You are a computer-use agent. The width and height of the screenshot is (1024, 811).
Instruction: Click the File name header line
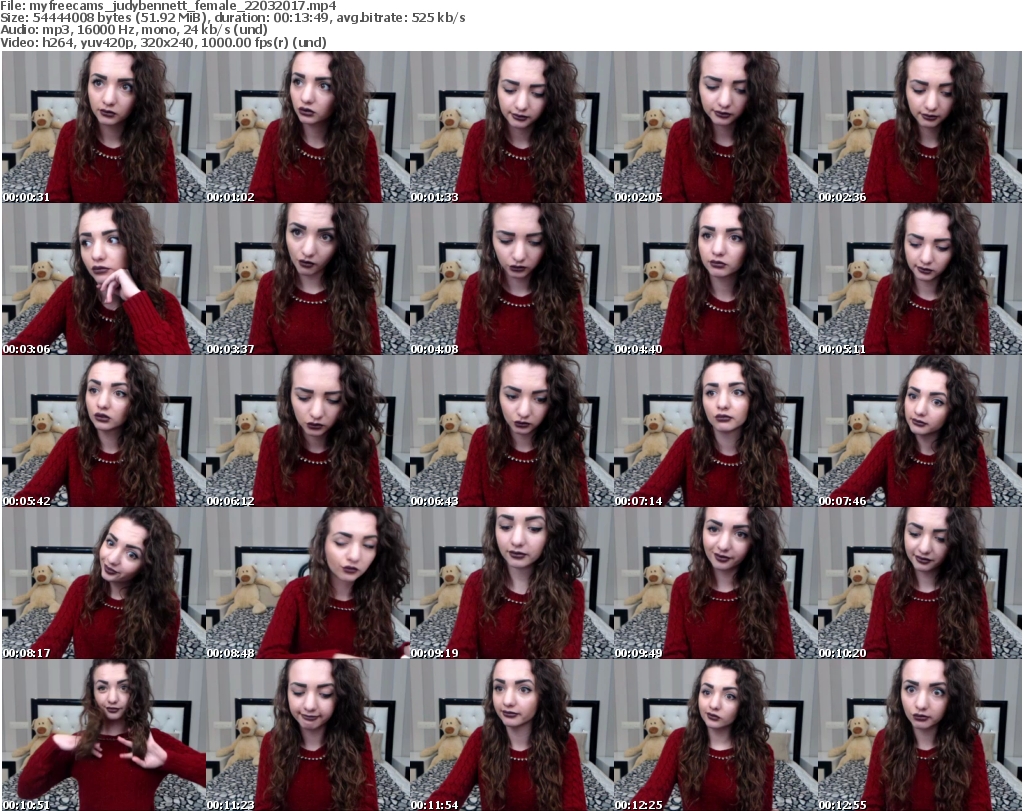click(168, 6)
